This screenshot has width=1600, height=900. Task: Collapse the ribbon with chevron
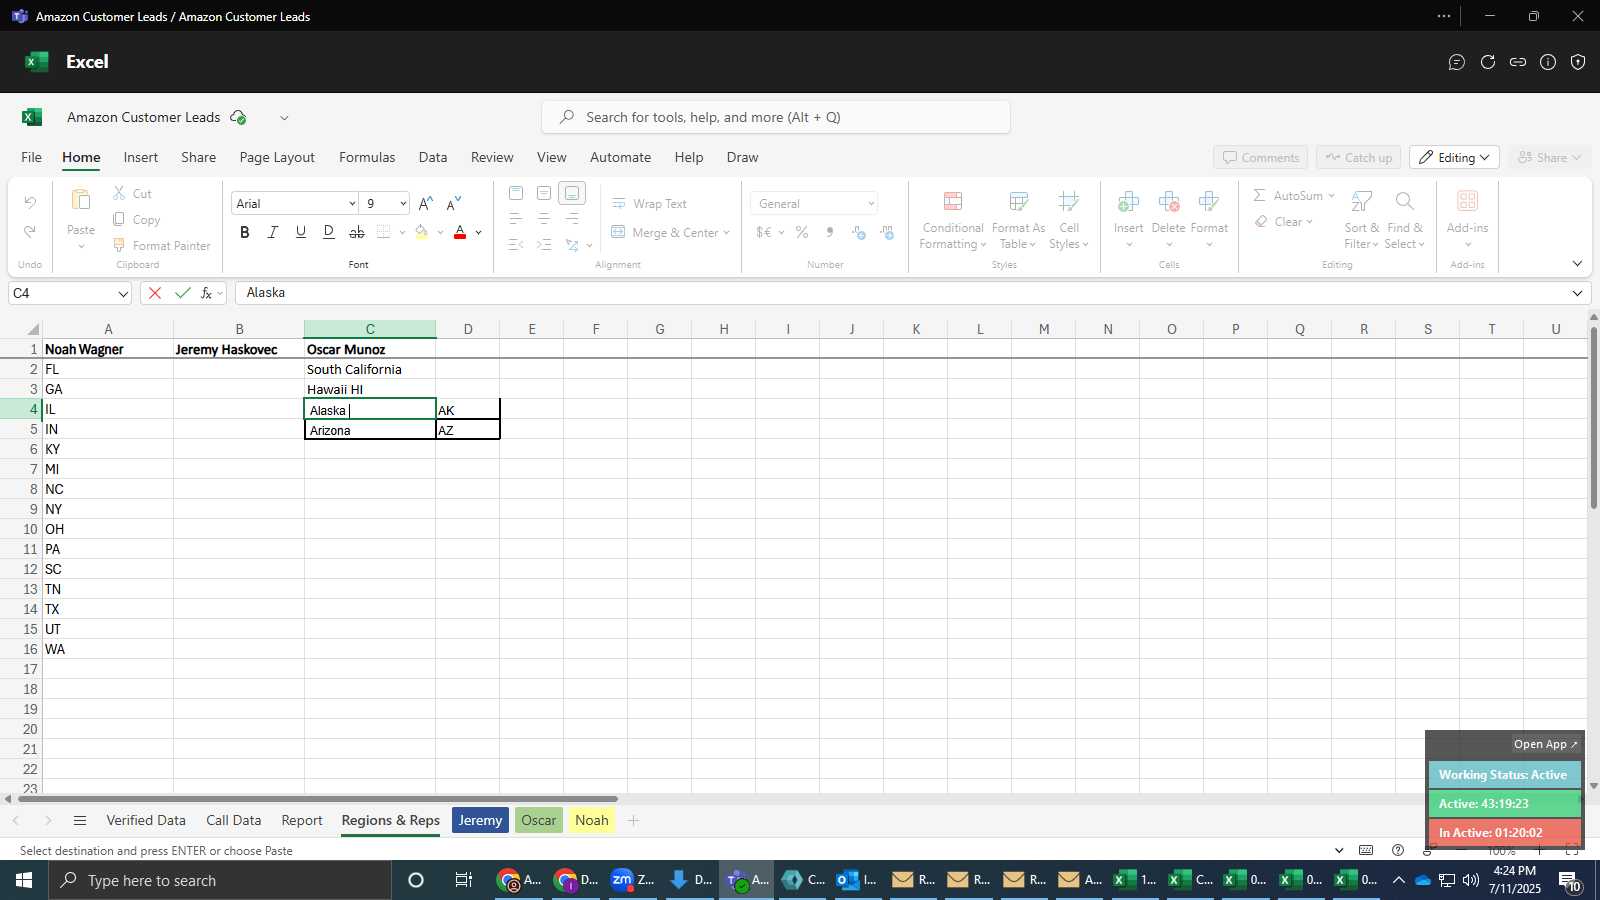1577,264
